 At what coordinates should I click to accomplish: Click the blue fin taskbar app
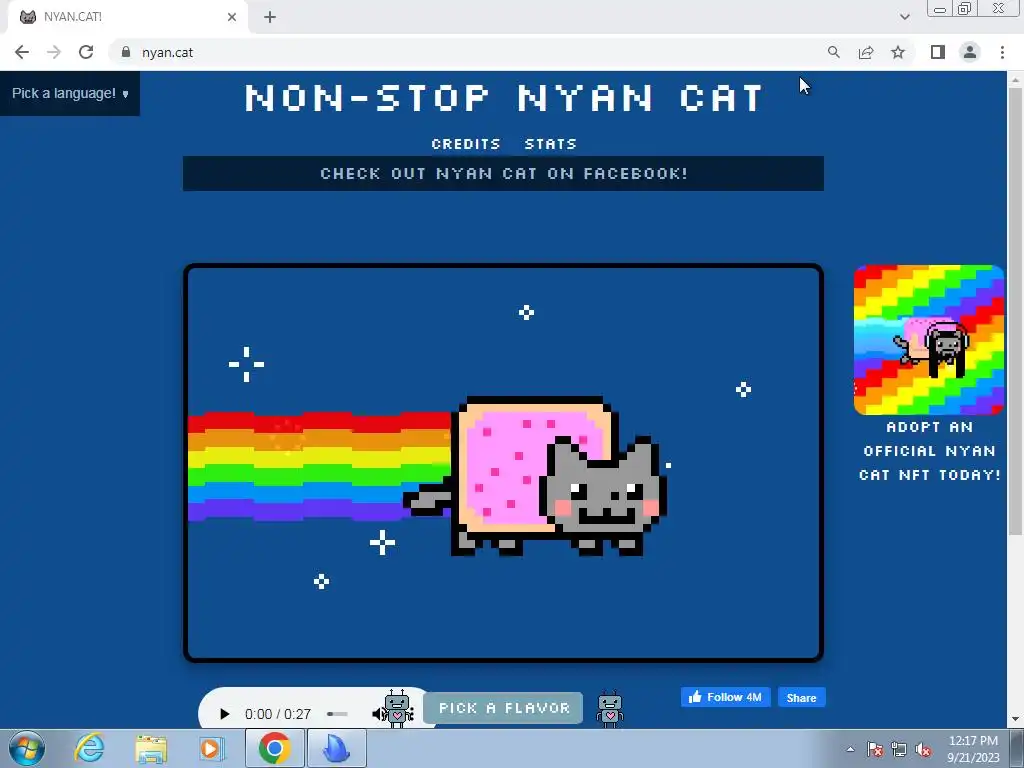click(337, 748)
